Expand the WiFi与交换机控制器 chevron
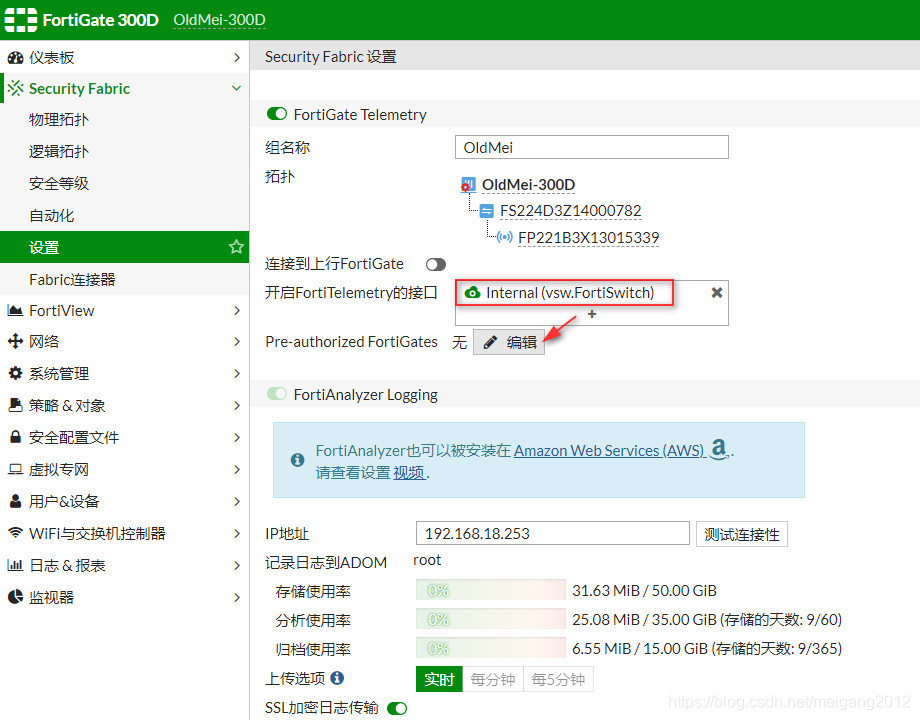The height and width of the screenshot is (720, 920). pos(237,533)
